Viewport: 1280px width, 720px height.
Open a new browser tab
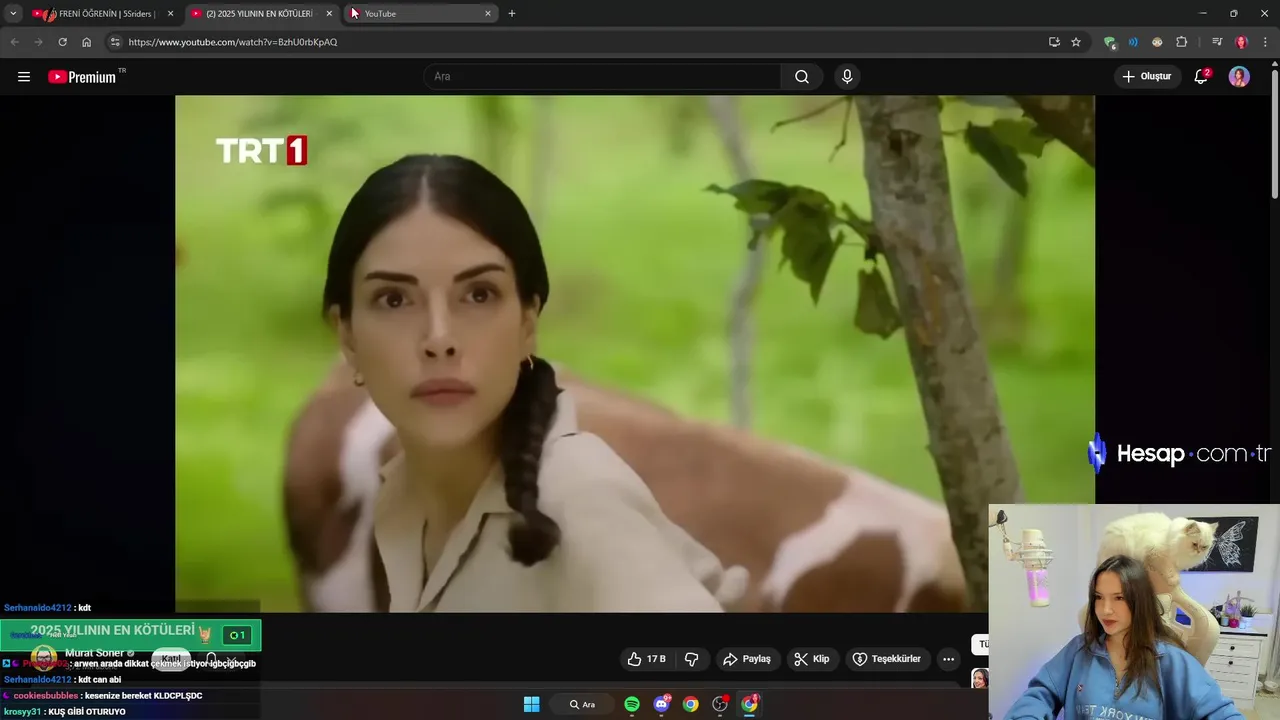coord(512,14)
